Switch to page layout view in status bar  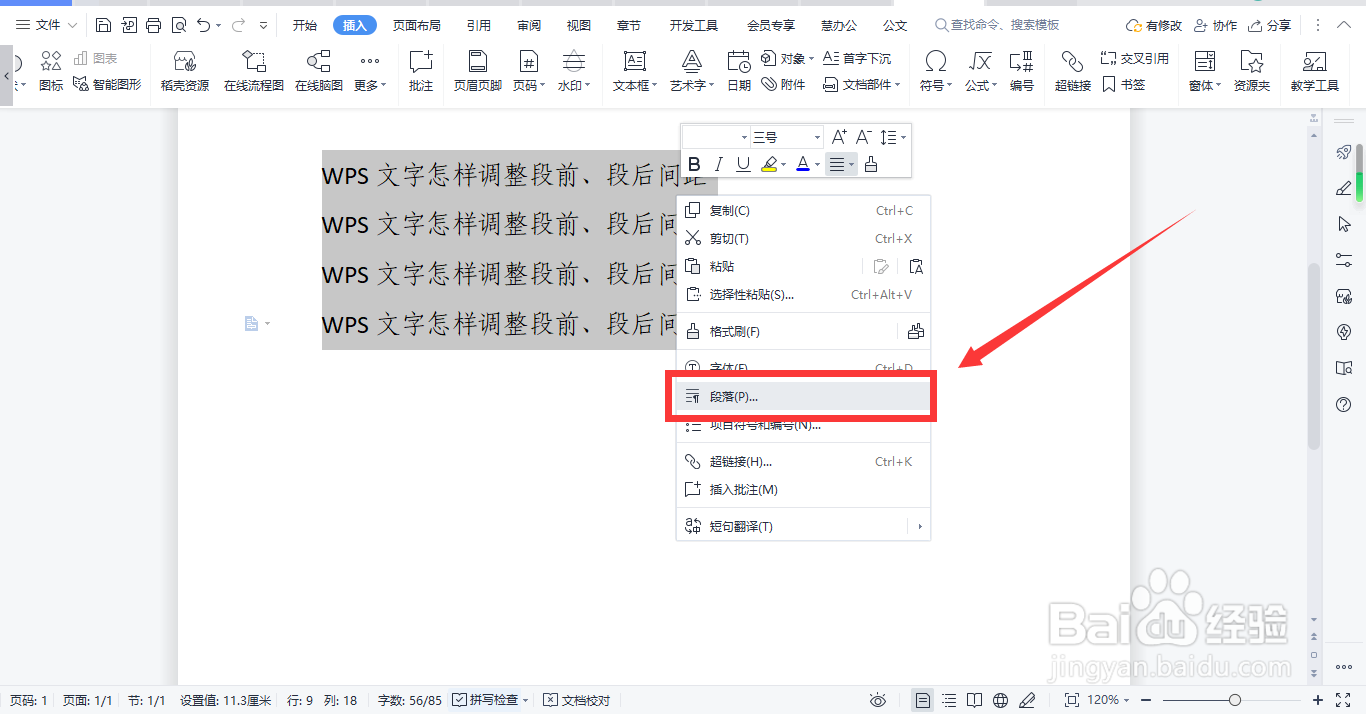923,700
